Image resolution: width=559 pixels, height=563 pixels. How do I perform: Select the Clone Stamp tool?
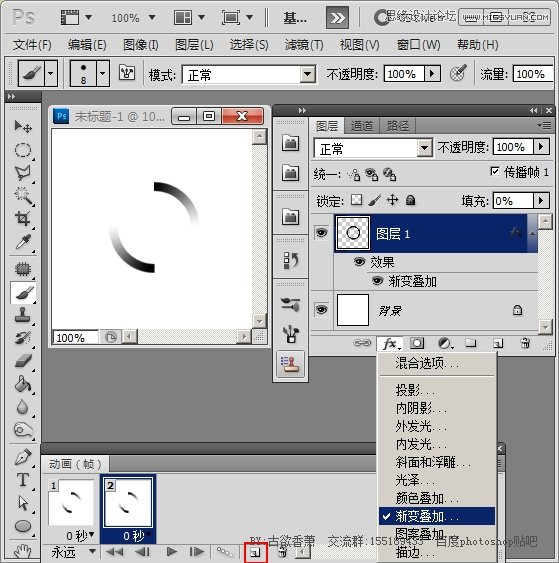[23, 315]
